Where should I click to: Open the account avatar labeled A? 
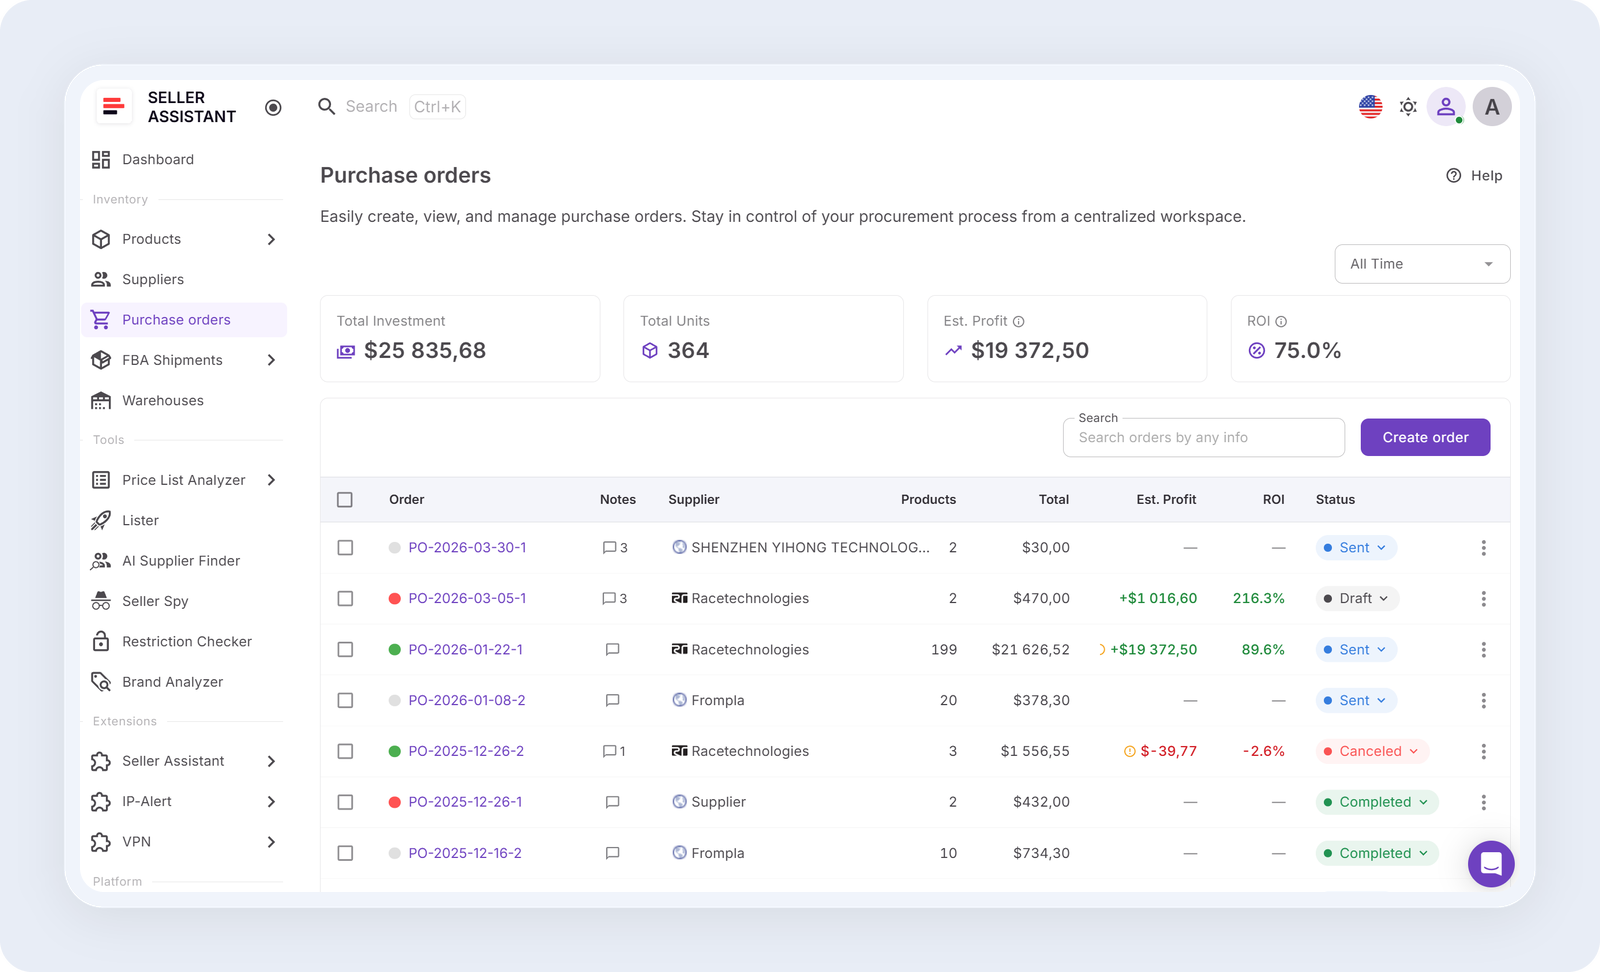1492,107
